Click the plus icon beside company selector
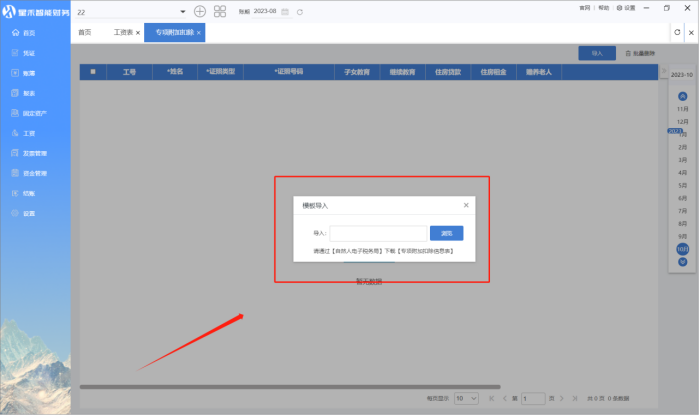The width and height of the screenshot is (699, 415). coord(200,10)
